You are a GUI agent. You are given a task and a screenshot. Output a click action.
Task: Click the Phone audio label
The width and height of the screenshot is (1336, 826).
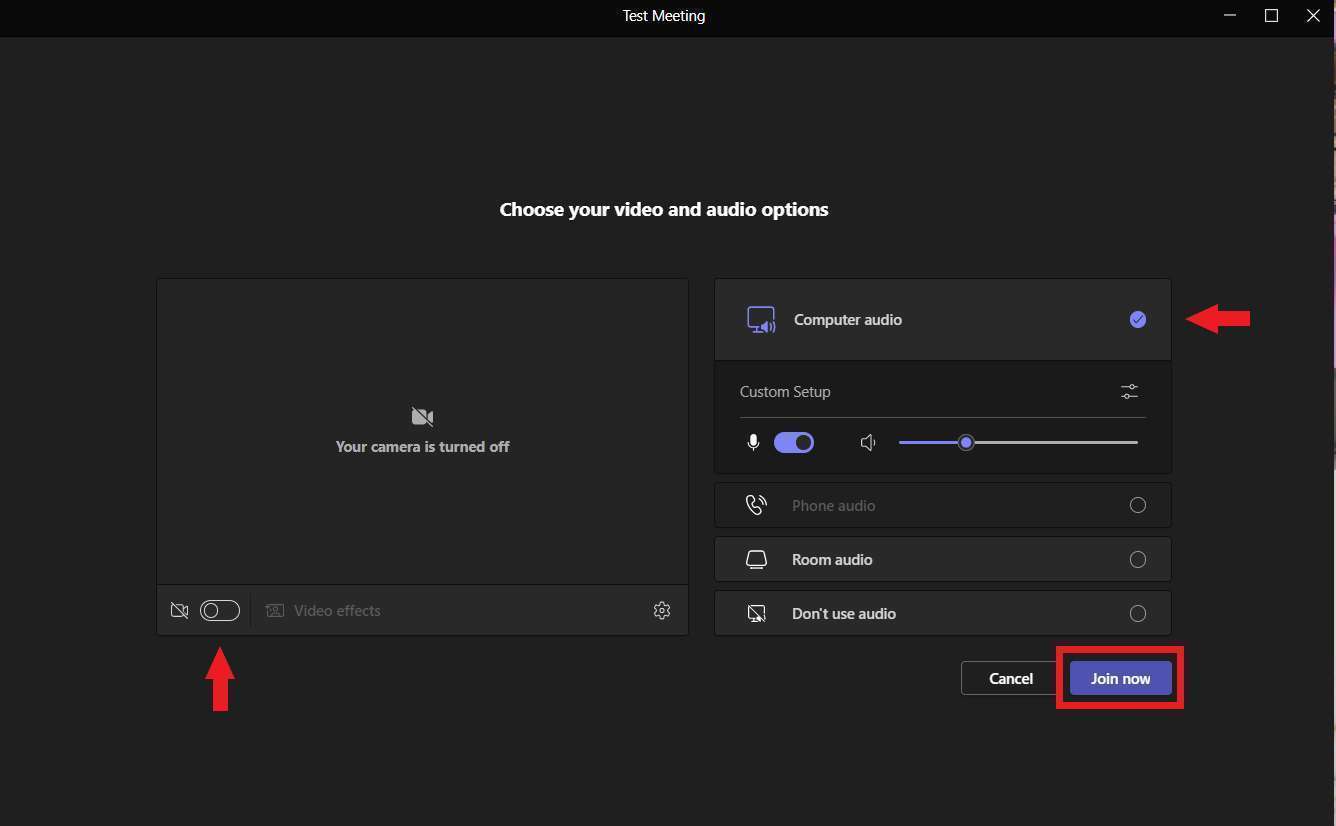pos(834,505)
